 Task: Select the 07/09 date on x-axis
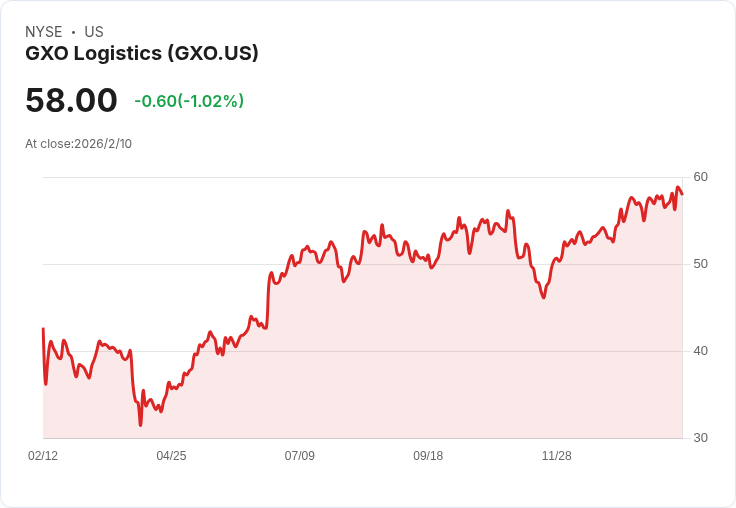click(299, 456)
